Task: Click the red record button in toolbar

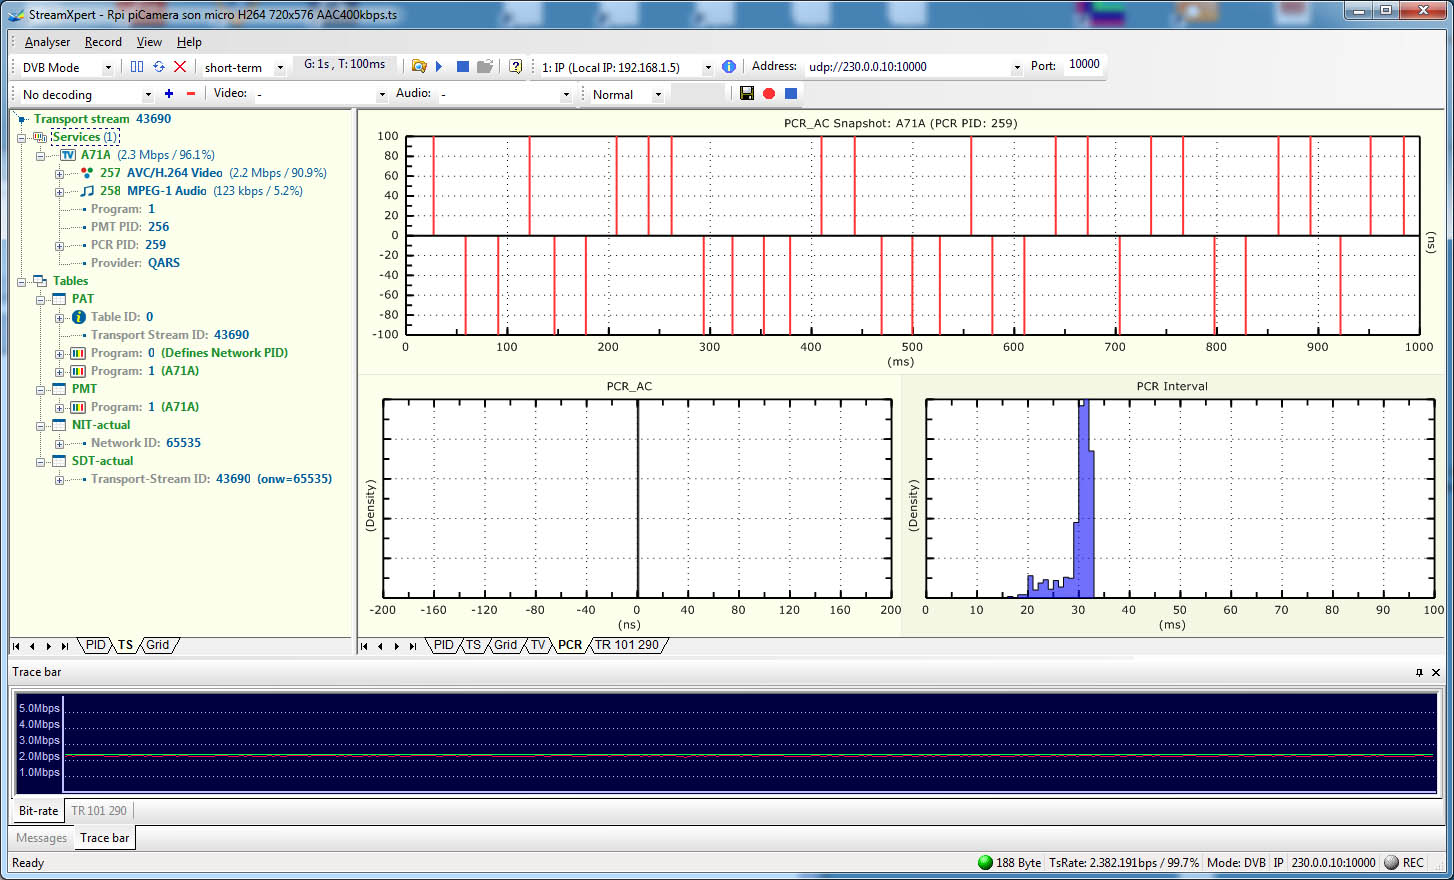Action: [769, 94]
